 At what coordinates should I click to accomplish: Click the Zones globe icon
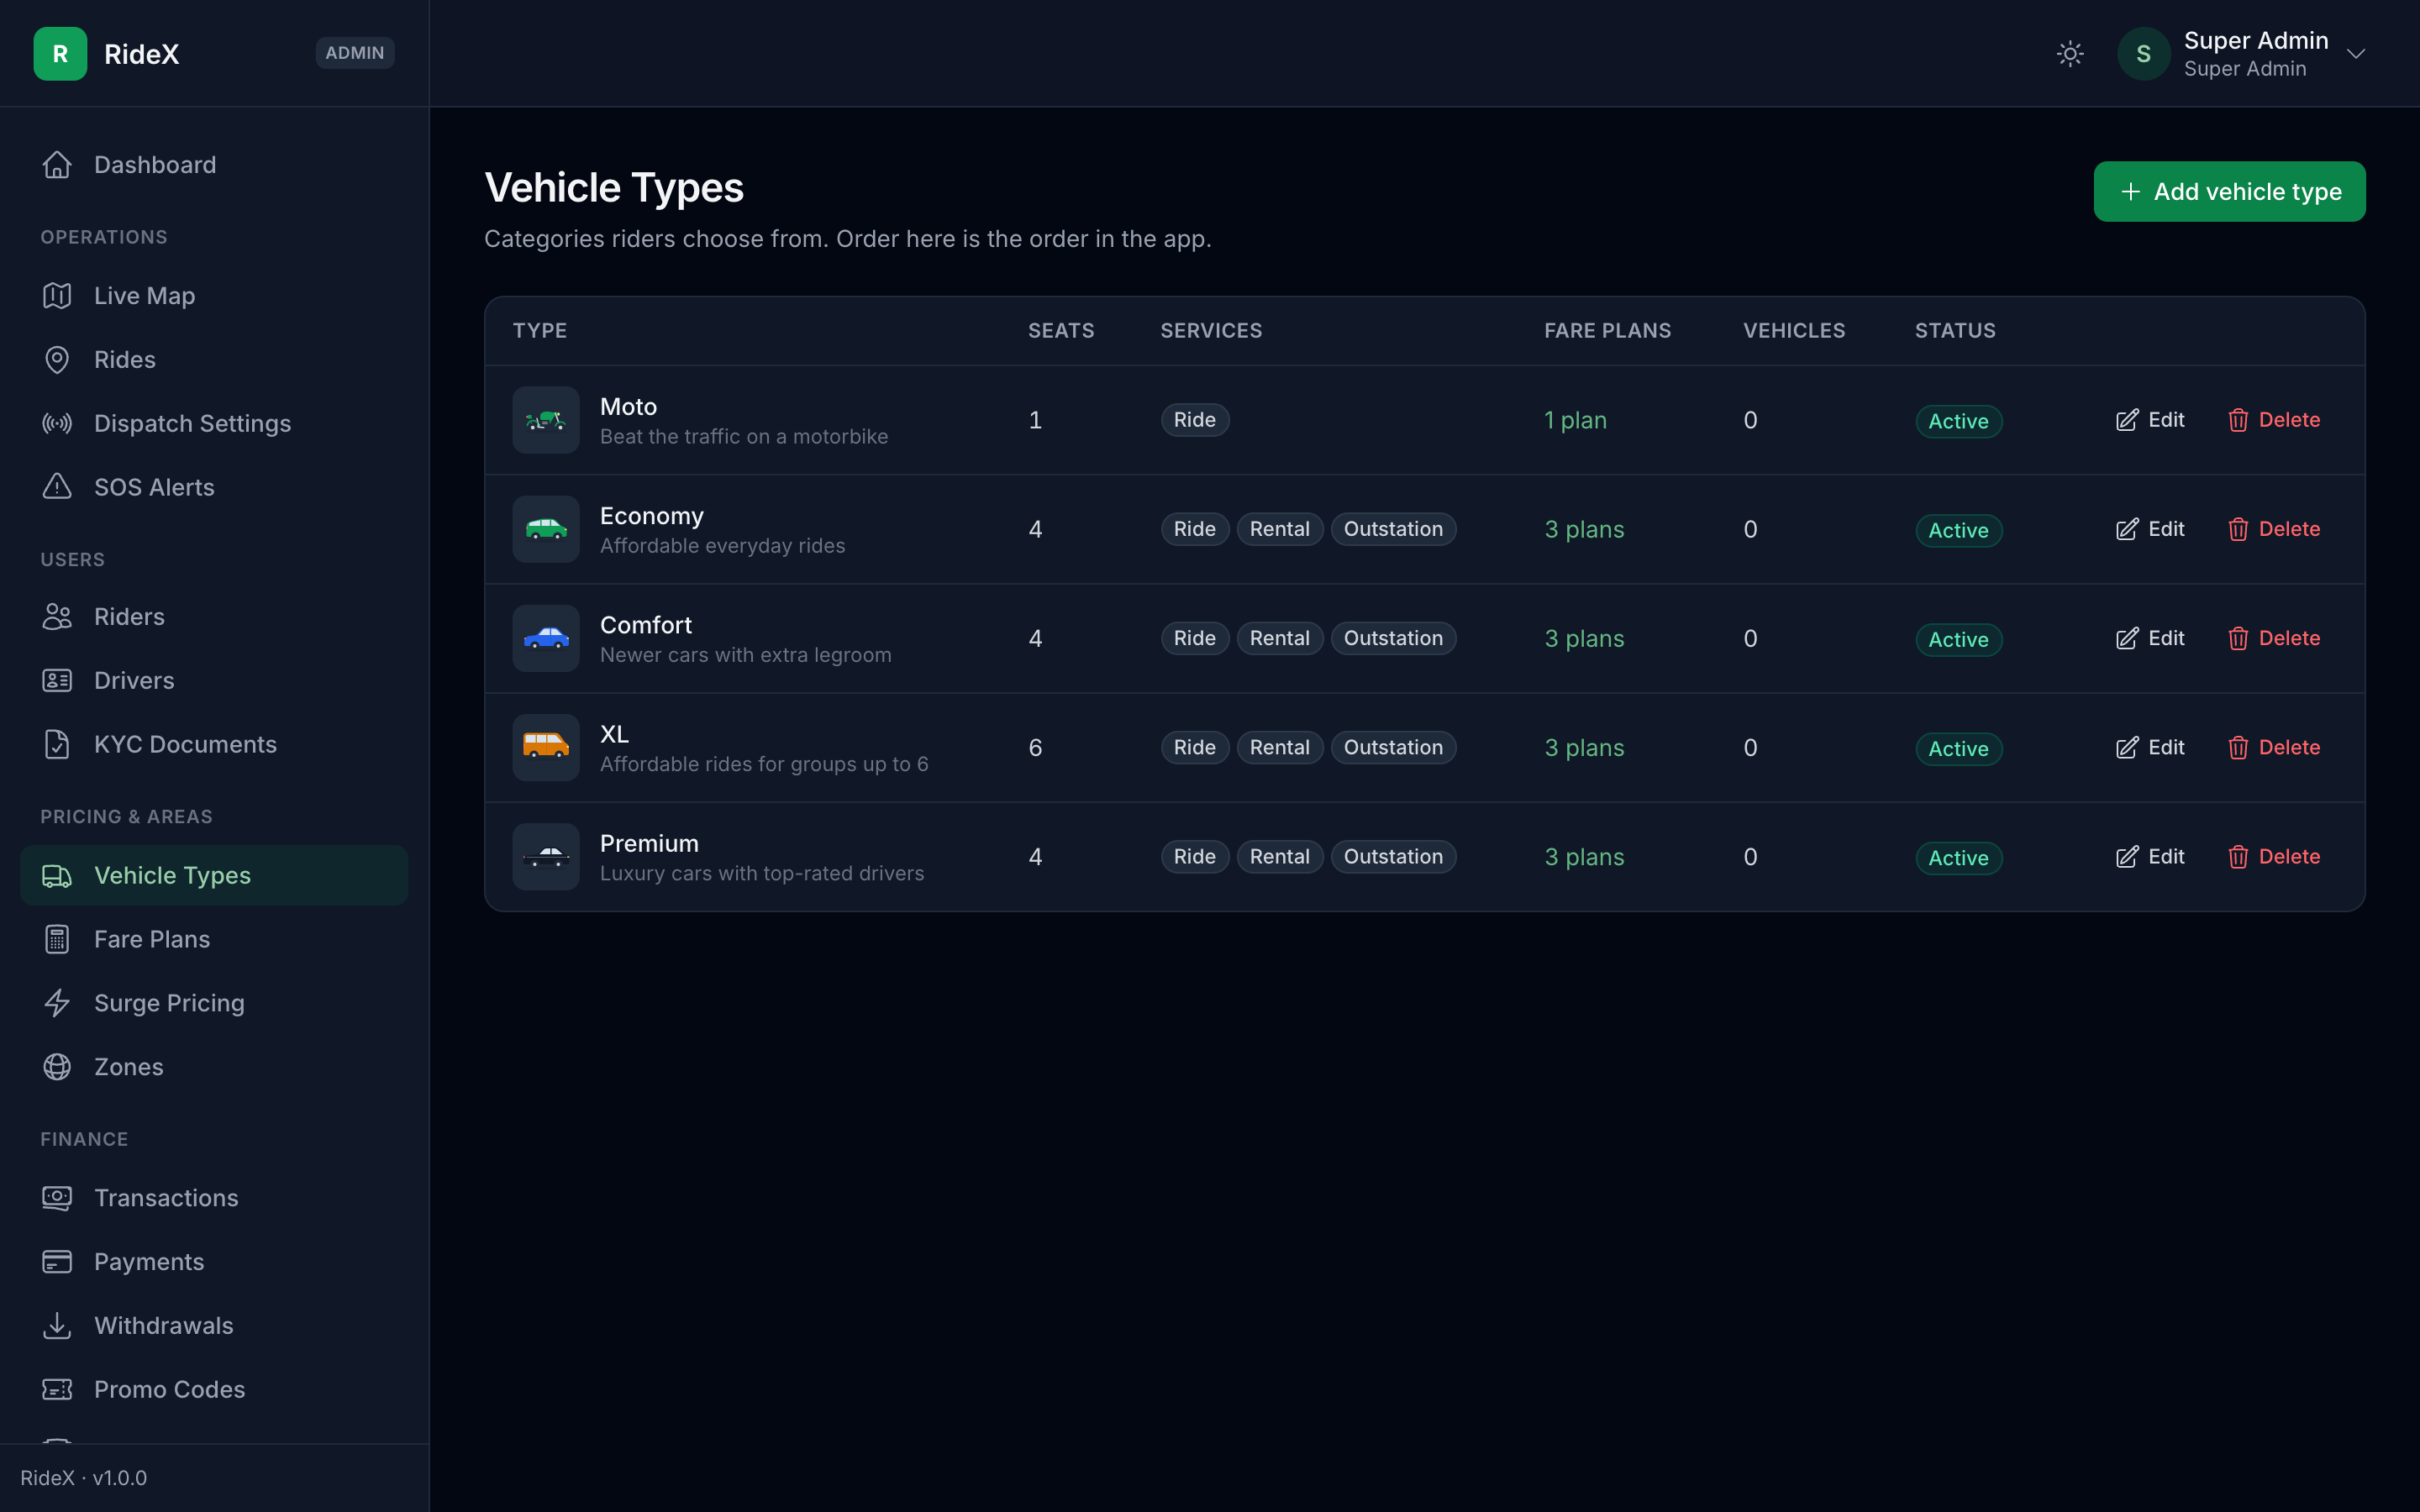[x=57, y=1067]
